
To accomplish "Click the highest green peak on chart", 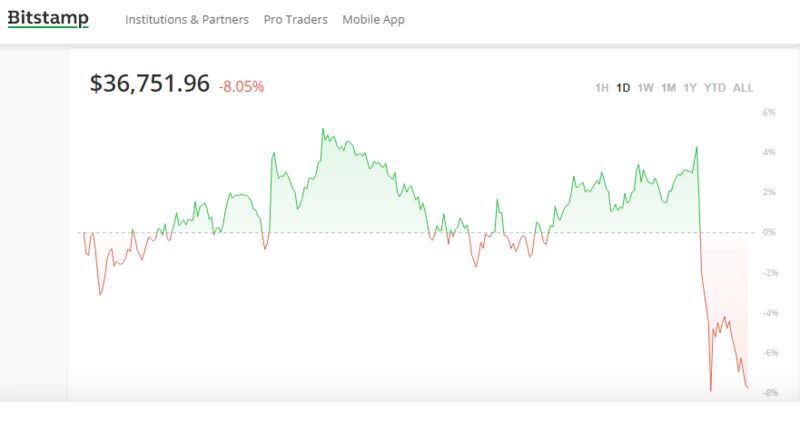I will pos(322,129).
